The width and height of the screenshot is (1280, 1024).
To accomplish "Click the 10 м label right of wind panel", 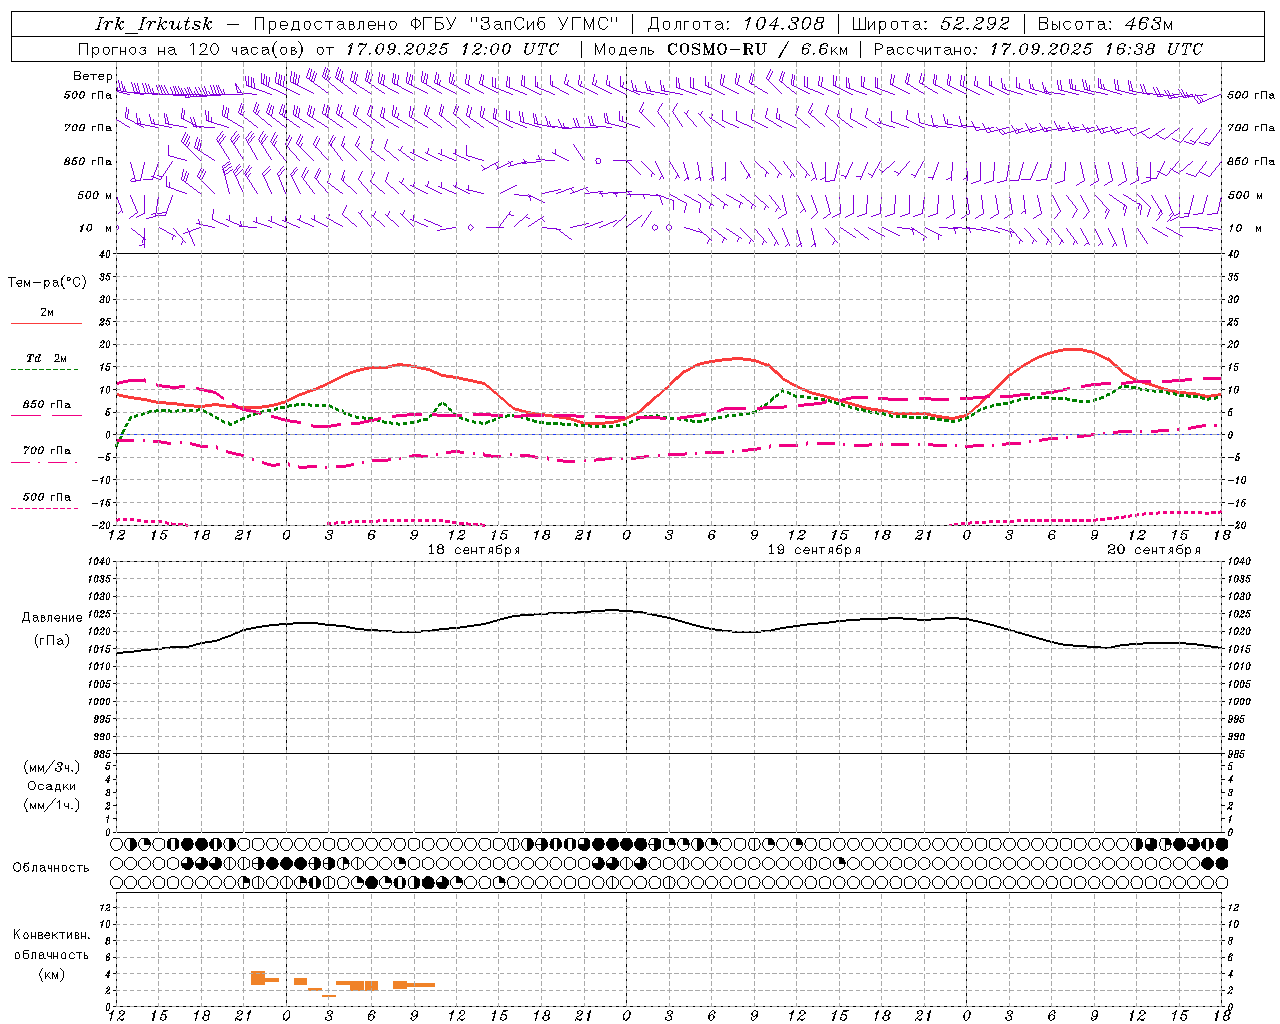I will tap(1244, 228).
